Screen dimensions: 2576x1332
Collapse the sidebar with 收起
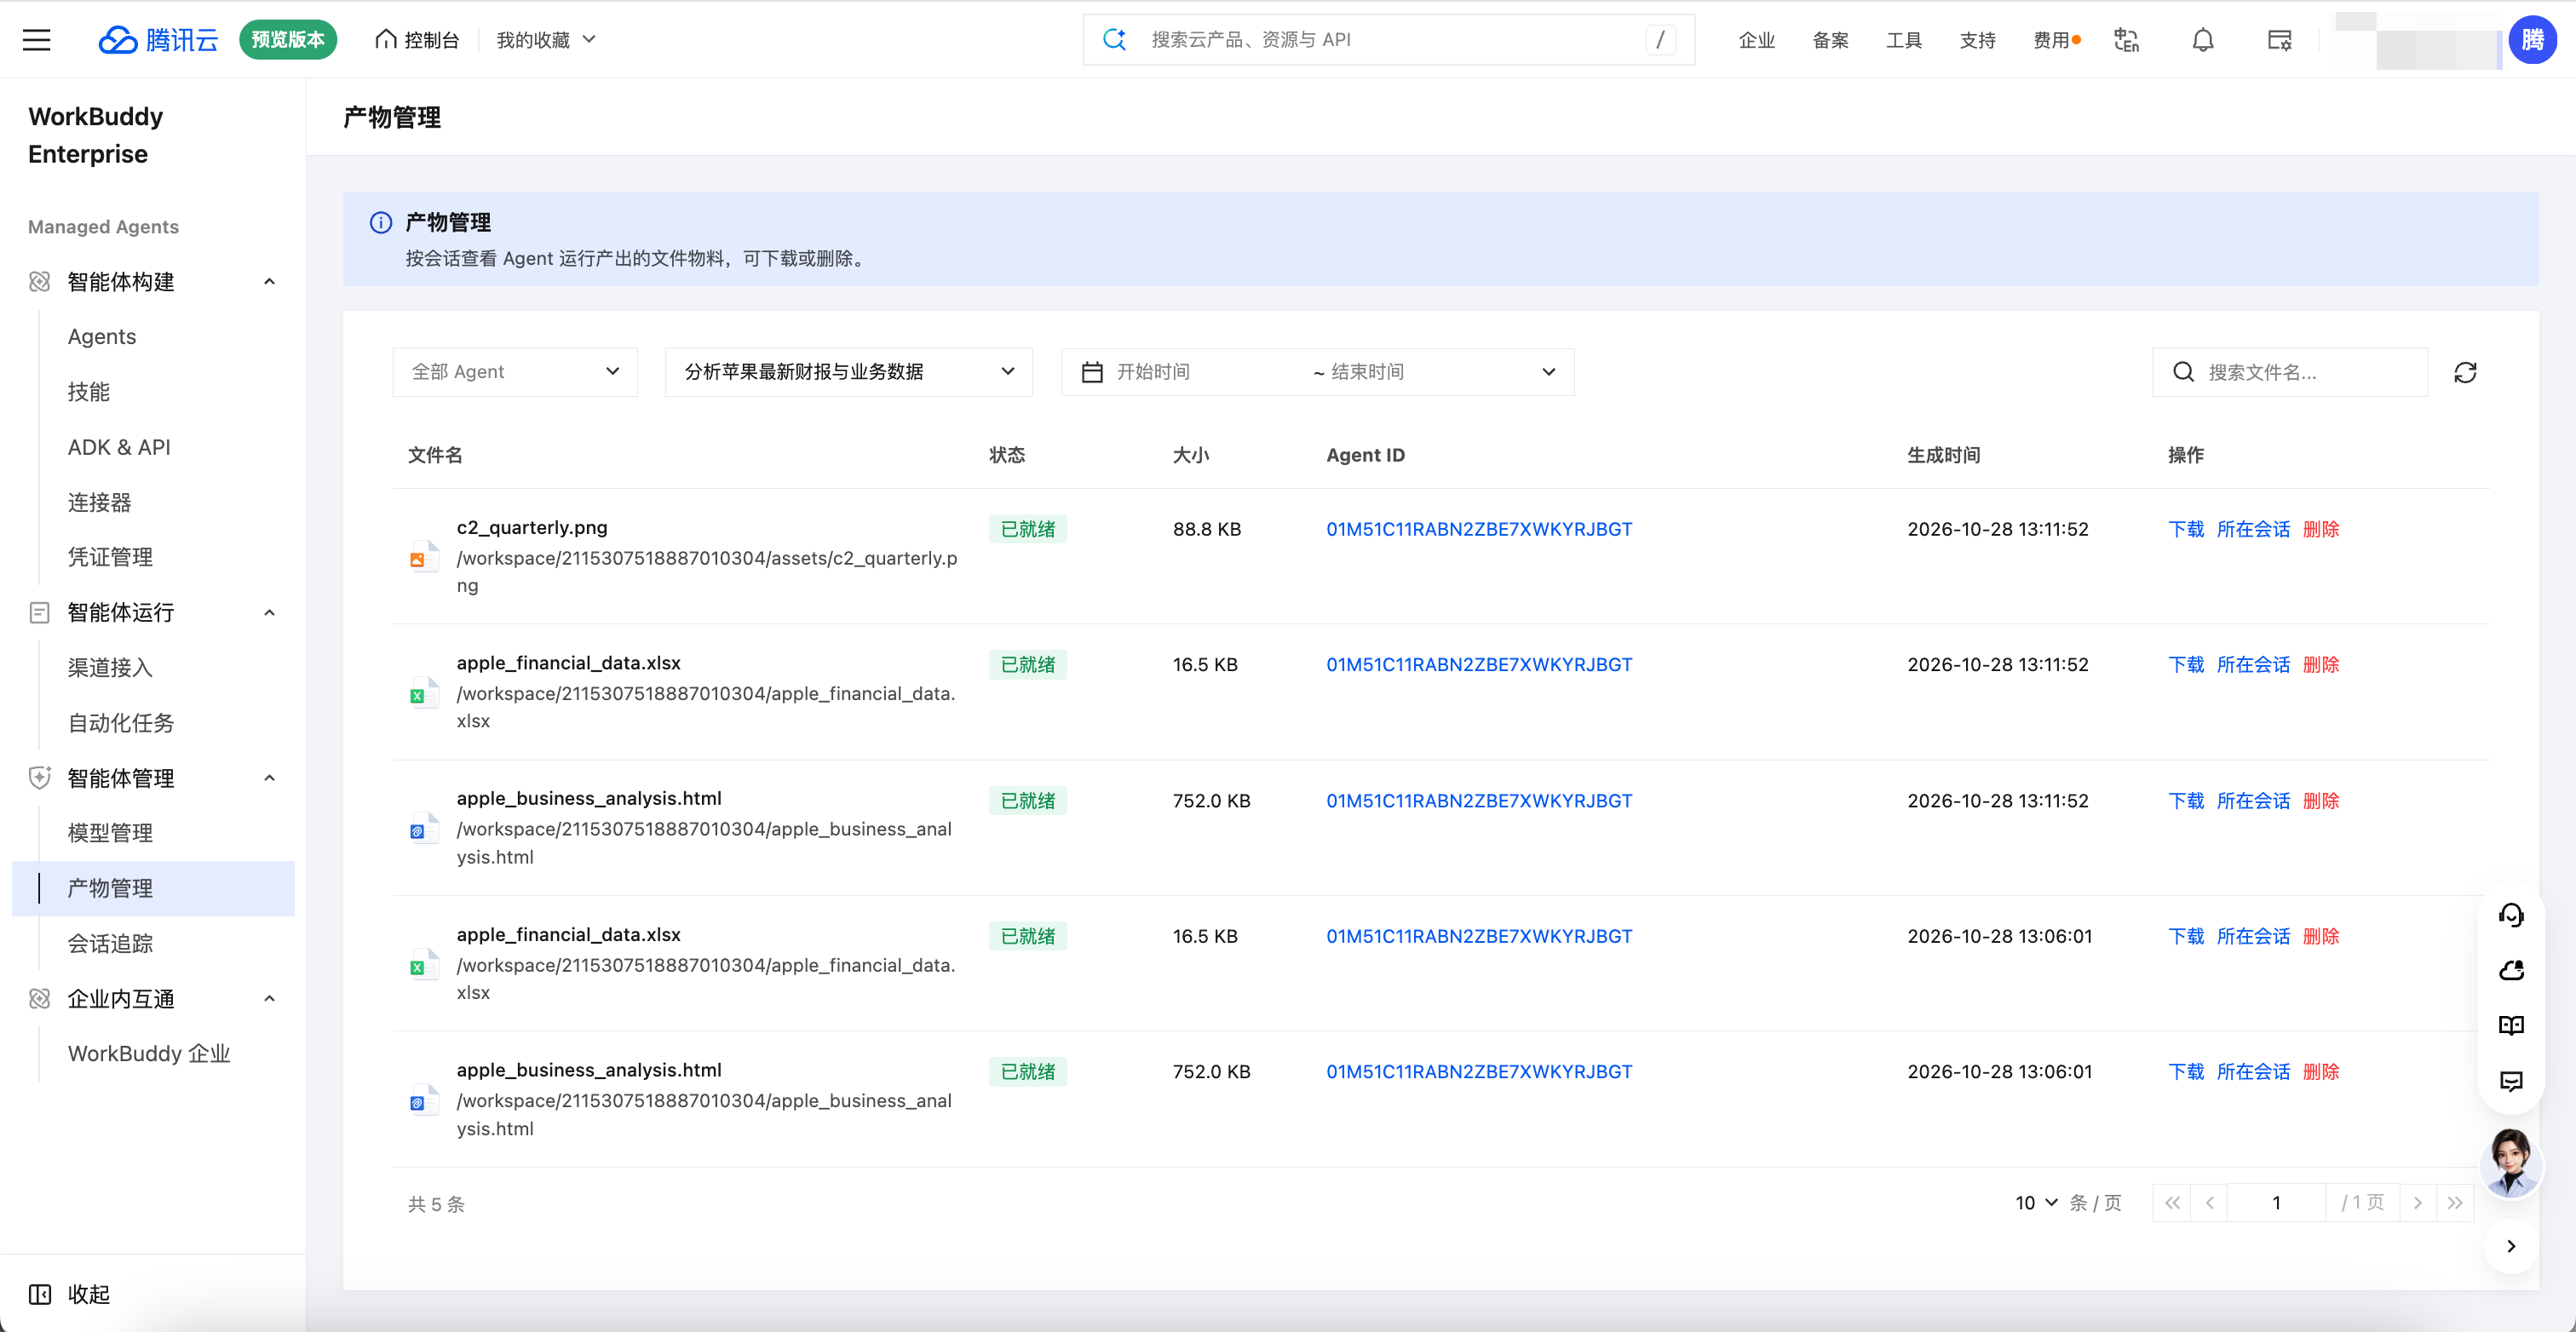click(70, 1294)
